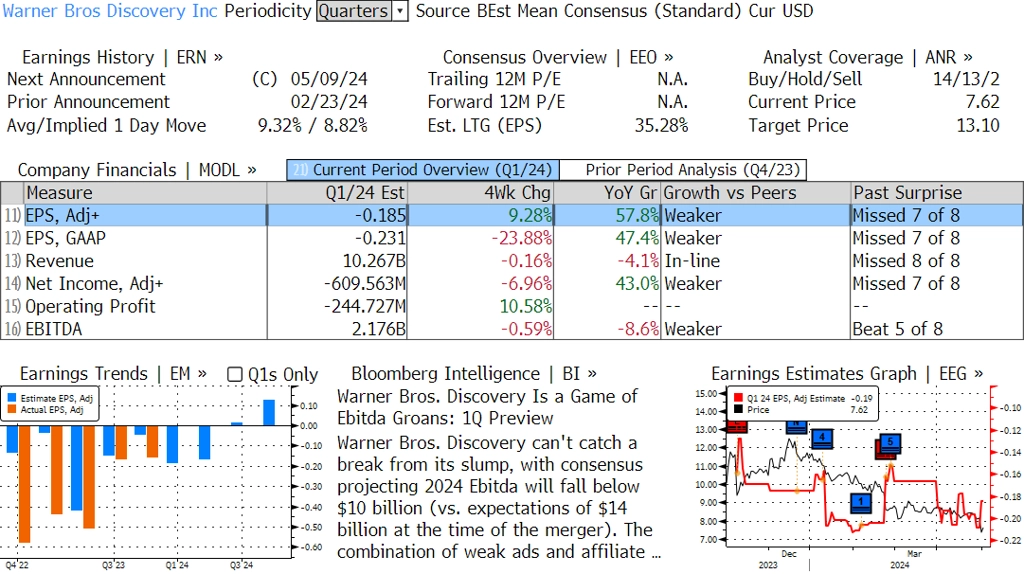Click the Next Announcement date 05/09/24
The width and height of the screenshot is (1024, 574).
(x=329, y=79)
